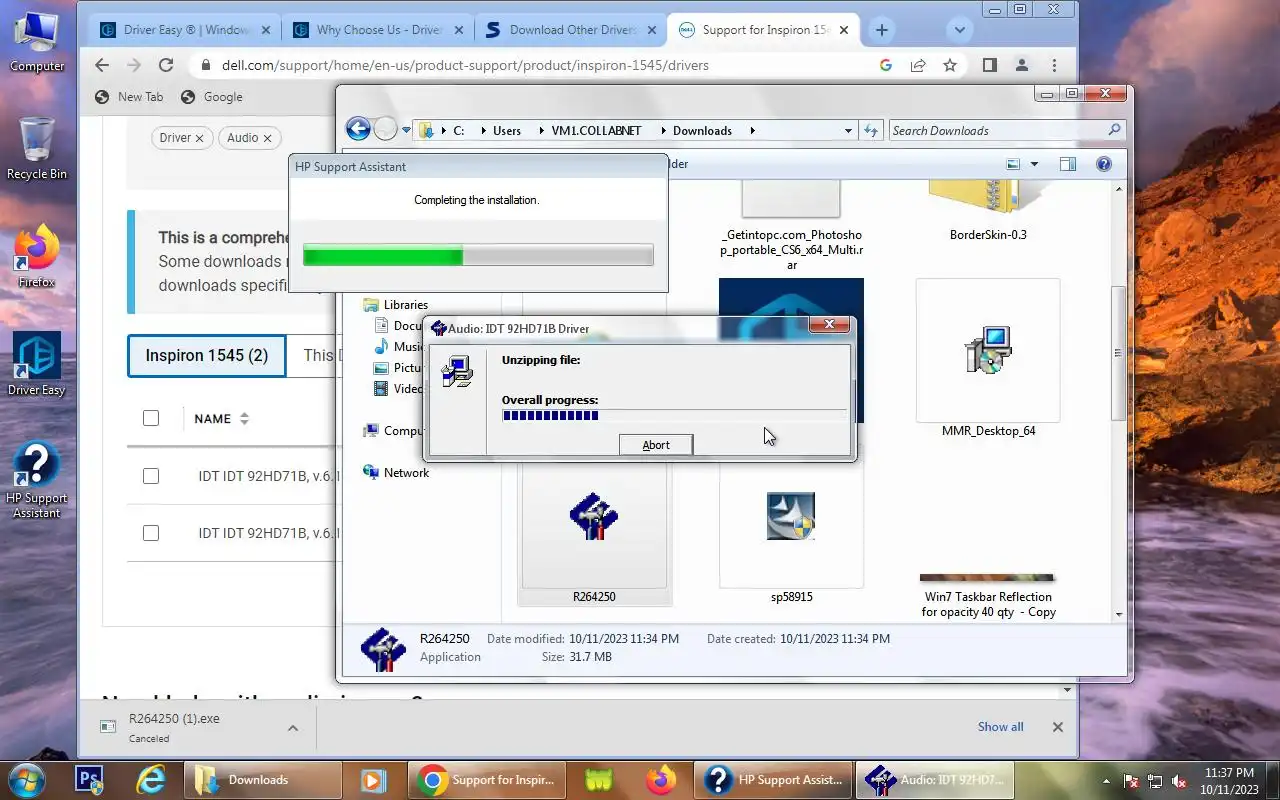The image size is (1280, 800).
Task: Click the muted volume tray icon
Action: pos(1178,781)
